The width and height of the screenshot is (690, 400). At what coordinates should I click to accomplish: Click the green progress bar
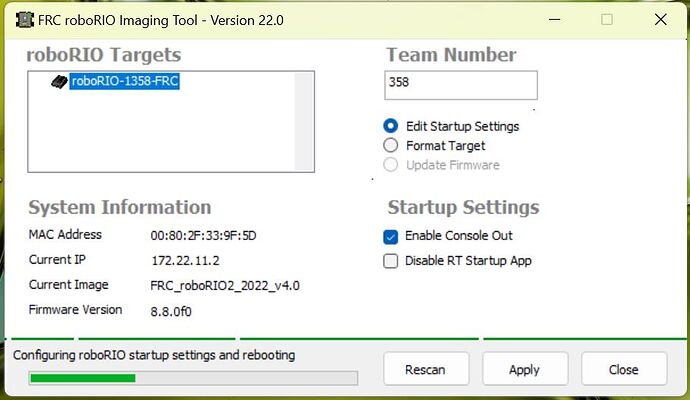point(193,378)
